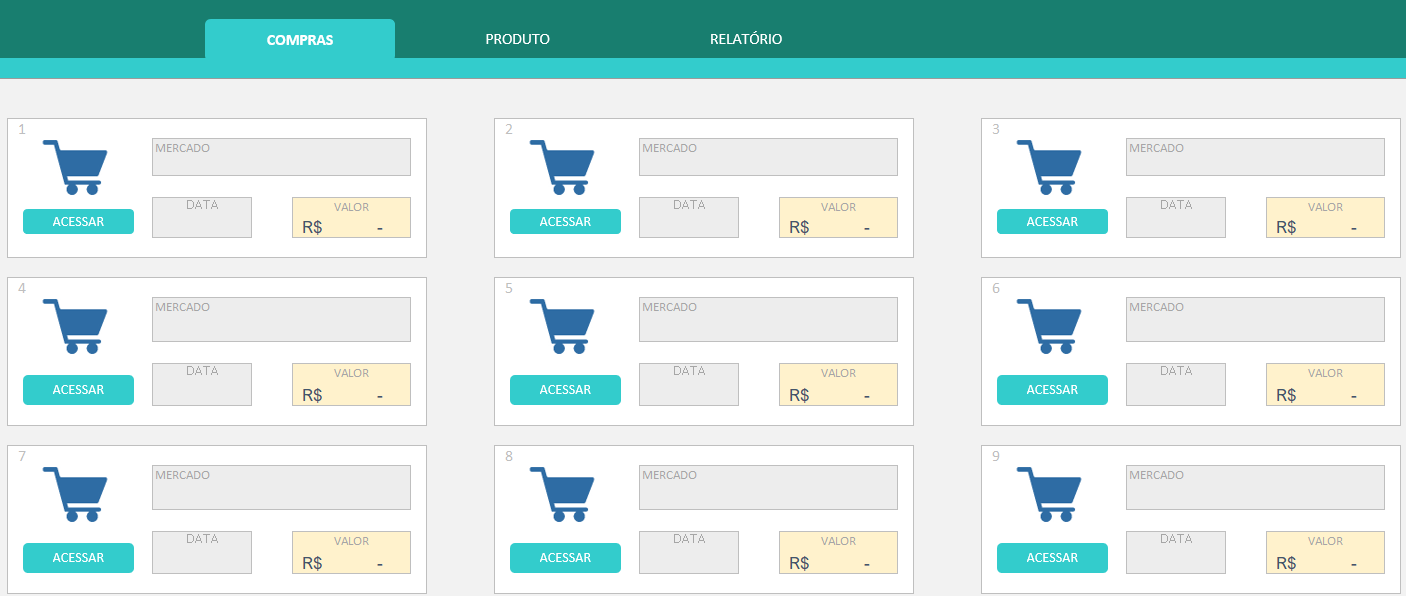Select the cart icon in card 6
Image resolution: width=1406 pixels, height=596 pixels.
pyautogui.click(x=1050, y=326)
